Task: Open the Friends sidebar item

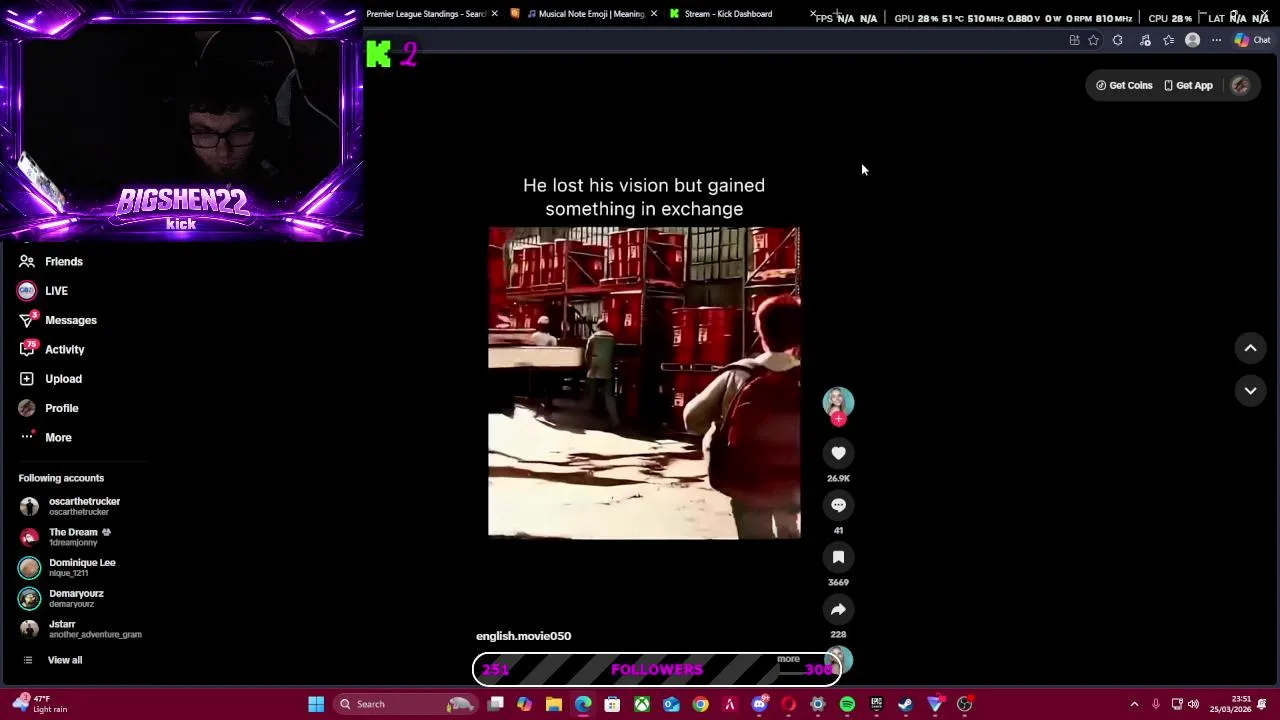Action: [x=63, y=261]
